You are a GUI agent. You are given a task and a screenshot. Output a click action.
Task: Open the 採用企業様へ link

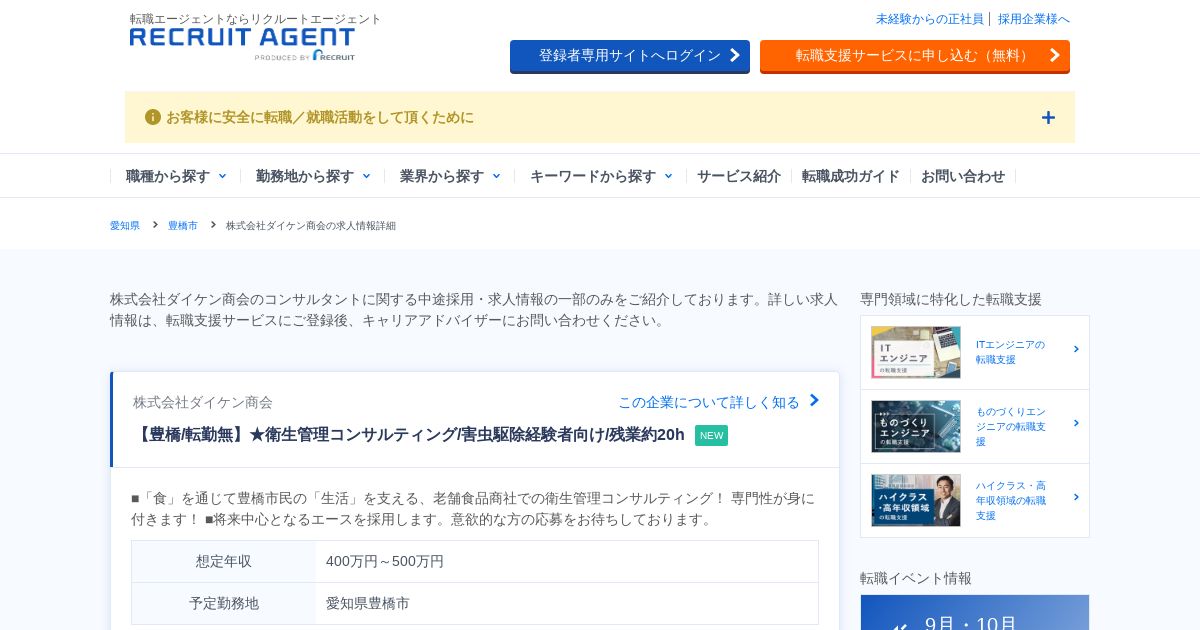tap(1034, 19)
